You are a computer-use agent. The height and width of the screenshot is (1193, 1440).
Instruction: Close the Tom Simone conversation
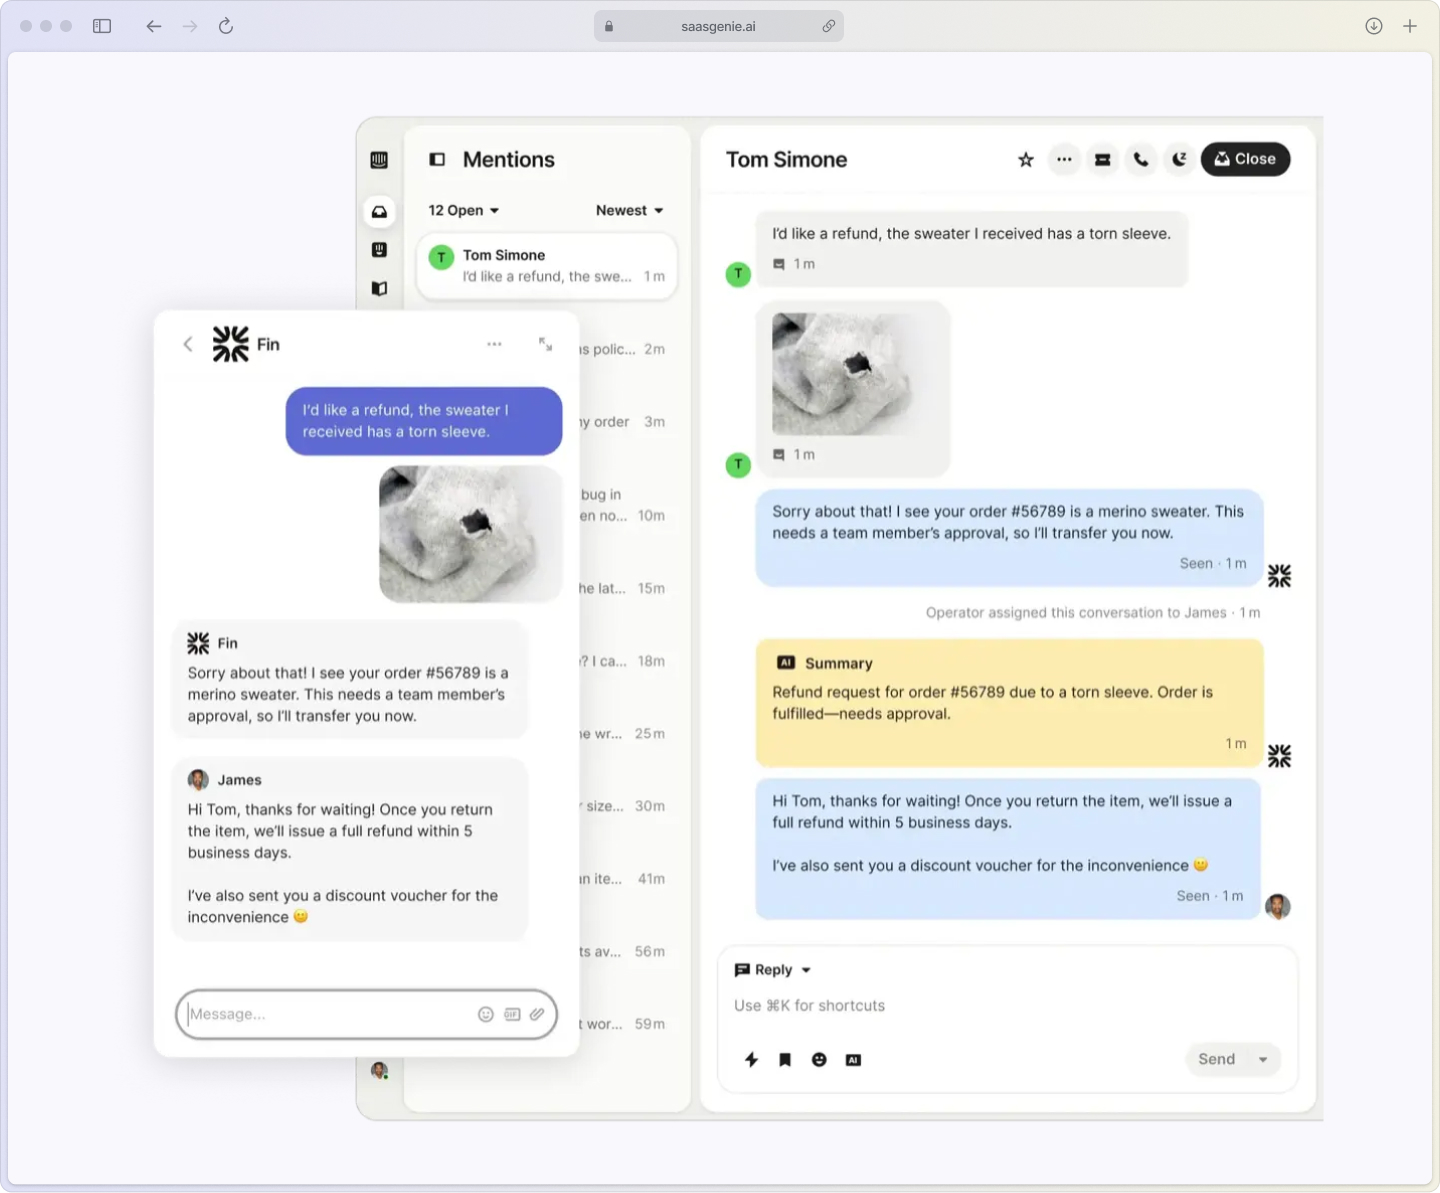[x=1245, y=159]
